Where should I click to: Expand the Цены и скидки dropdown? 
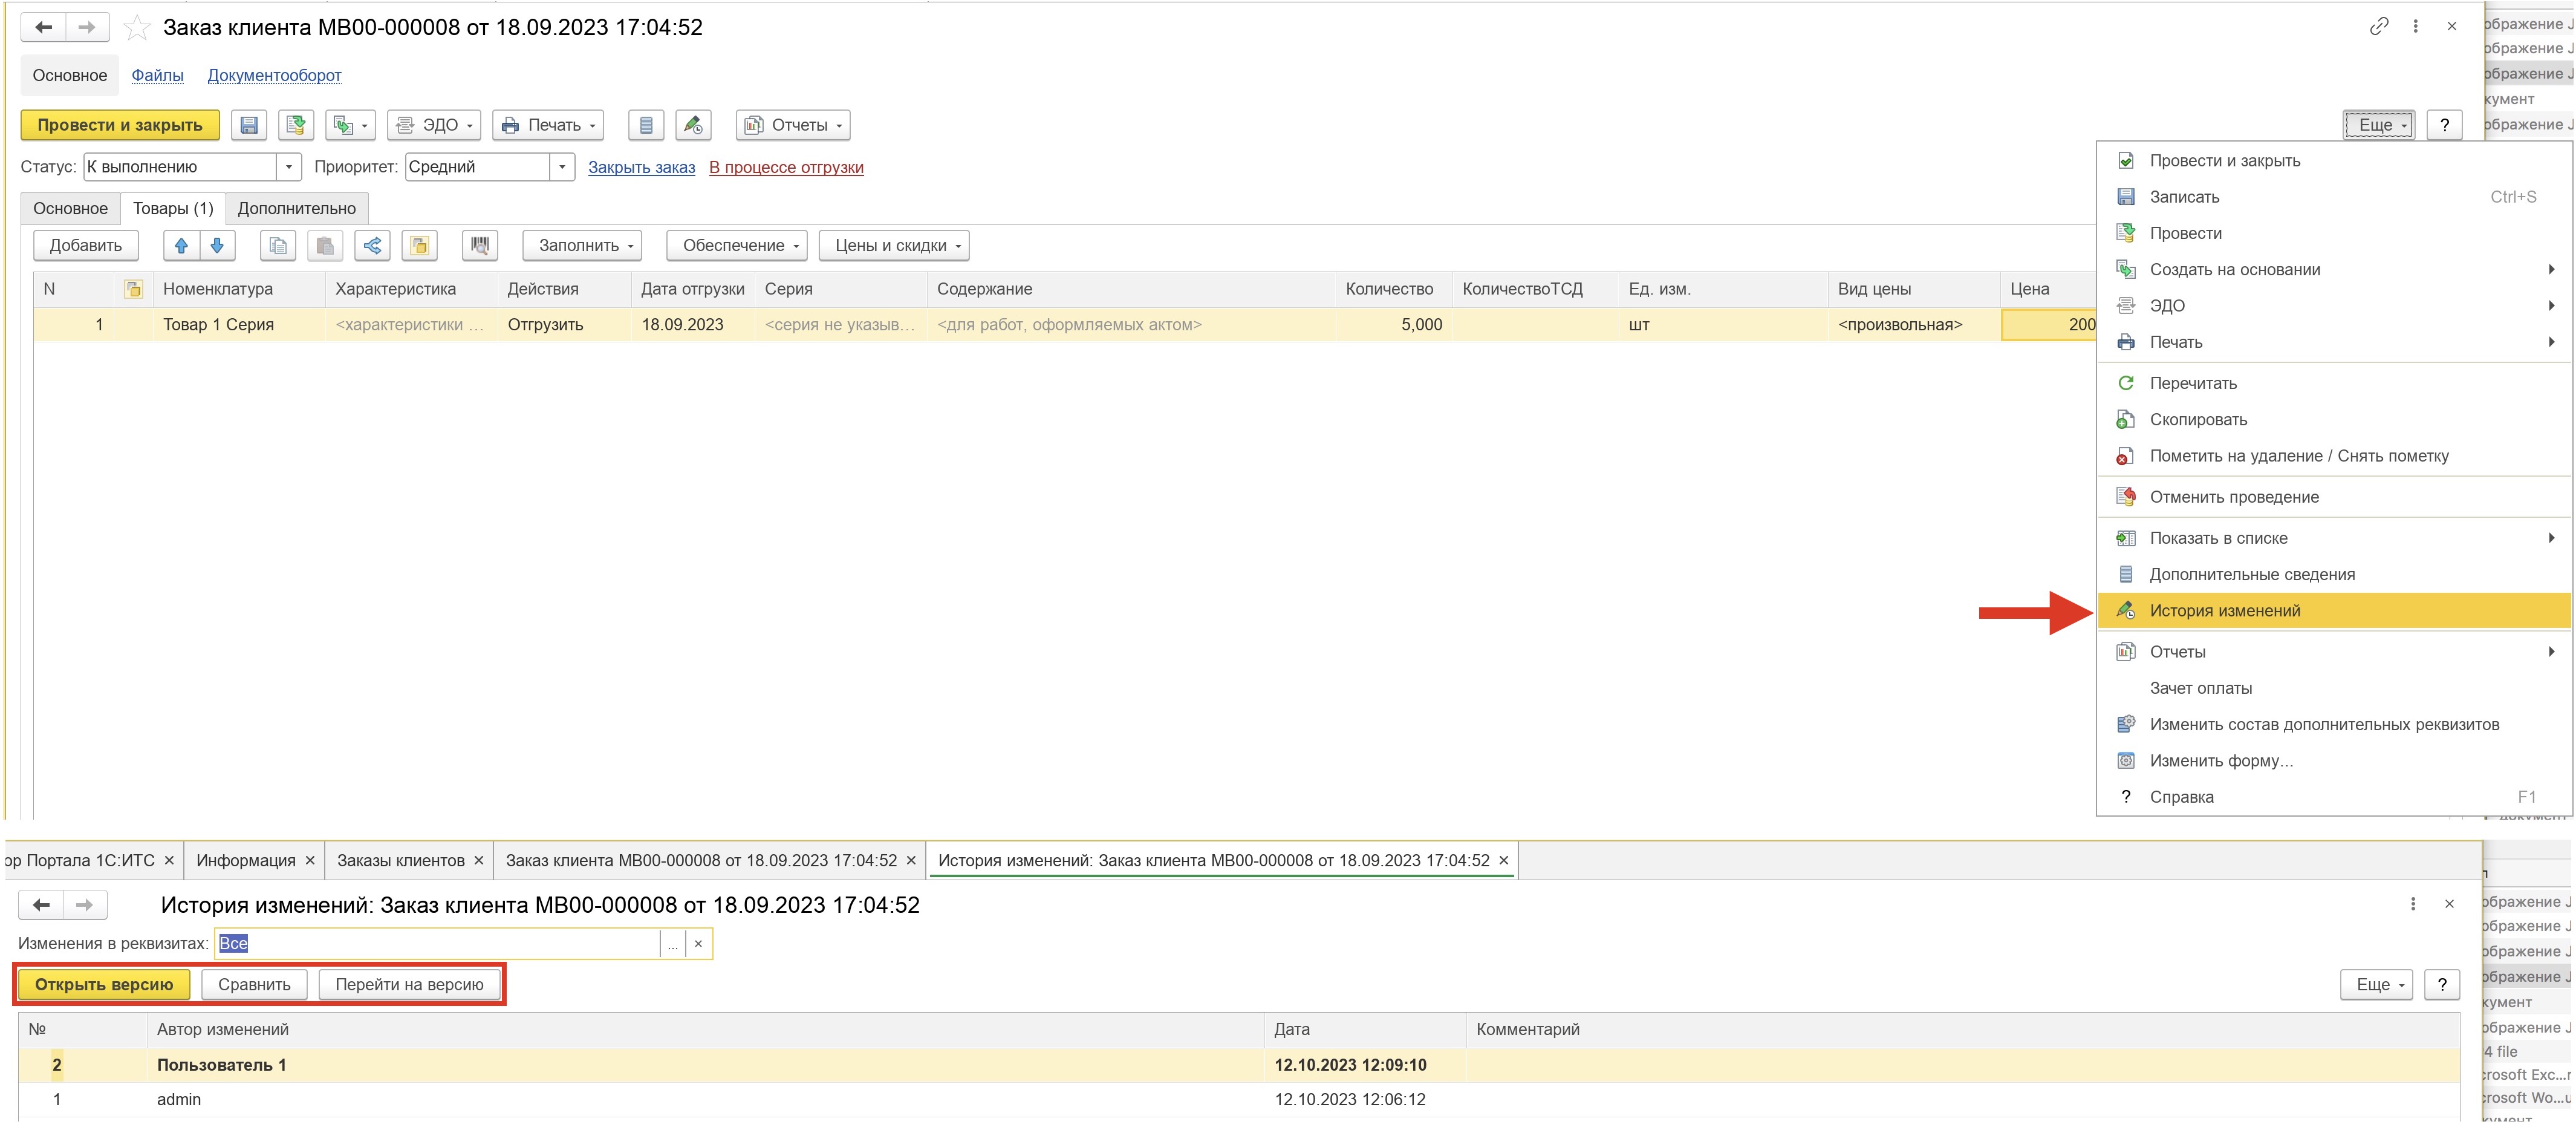coord(895,246)
